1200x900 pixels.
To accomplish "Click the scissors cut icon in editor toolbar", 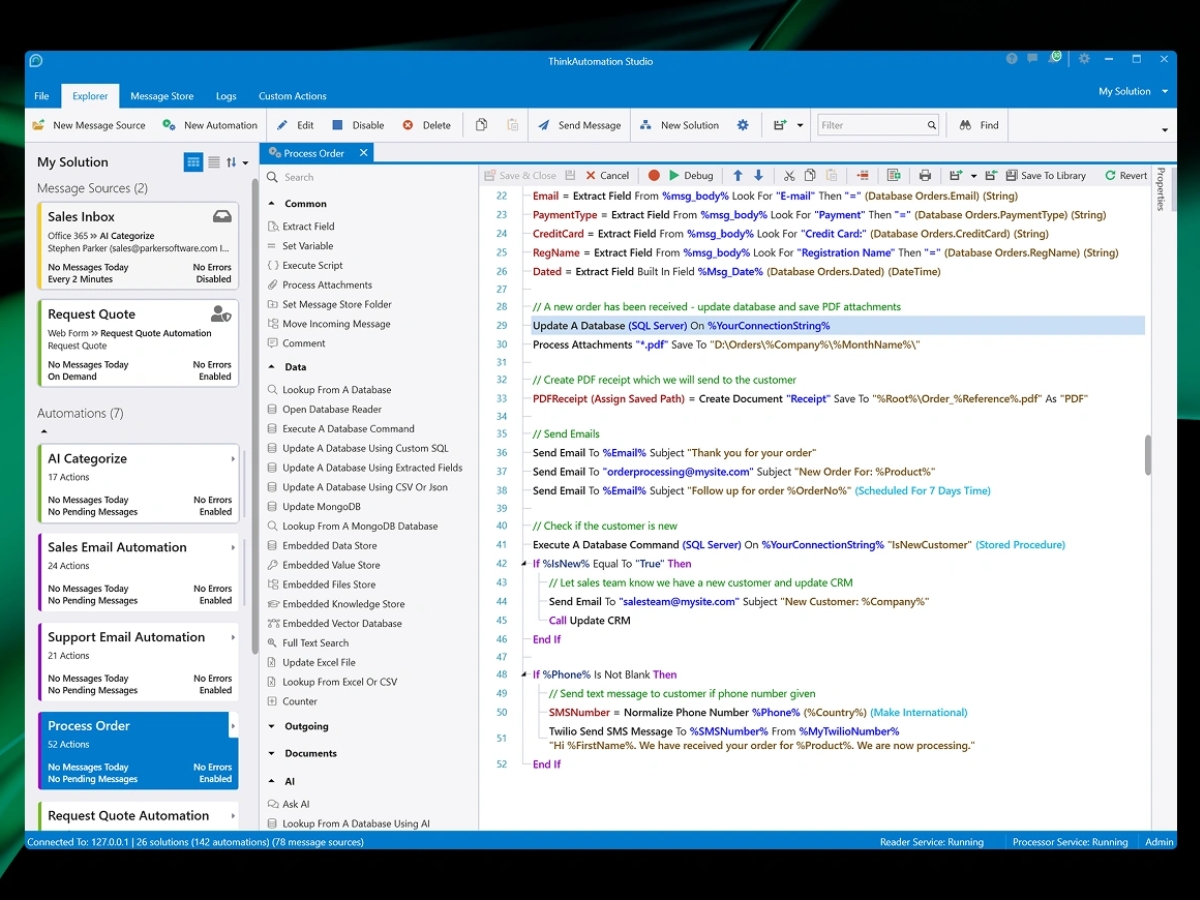I will click(789, 175).
